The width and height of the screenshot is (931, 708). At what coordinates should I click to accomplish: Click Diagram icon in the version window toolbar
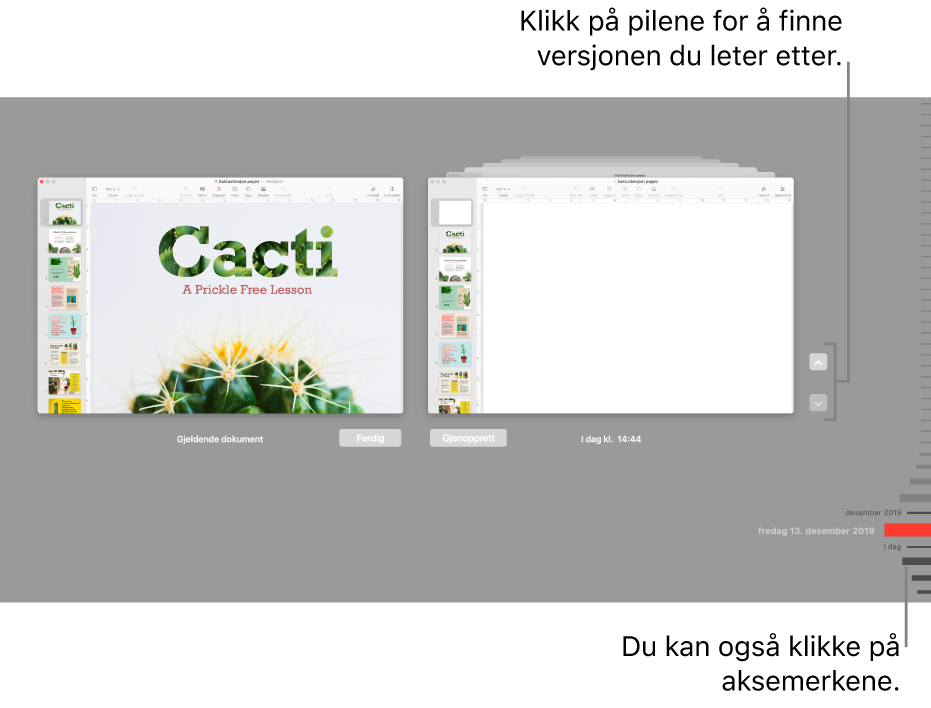[x=609, y=191]
